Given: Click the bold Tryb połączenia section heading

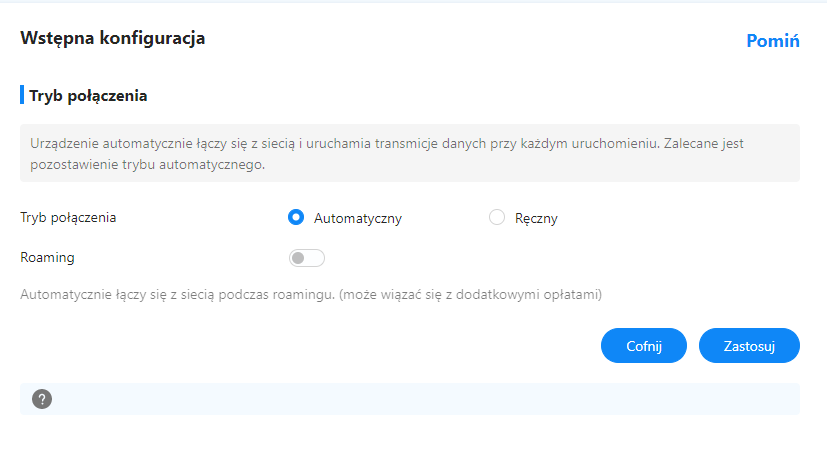Looking at the screenshot, I should click(x=88, y=96).
